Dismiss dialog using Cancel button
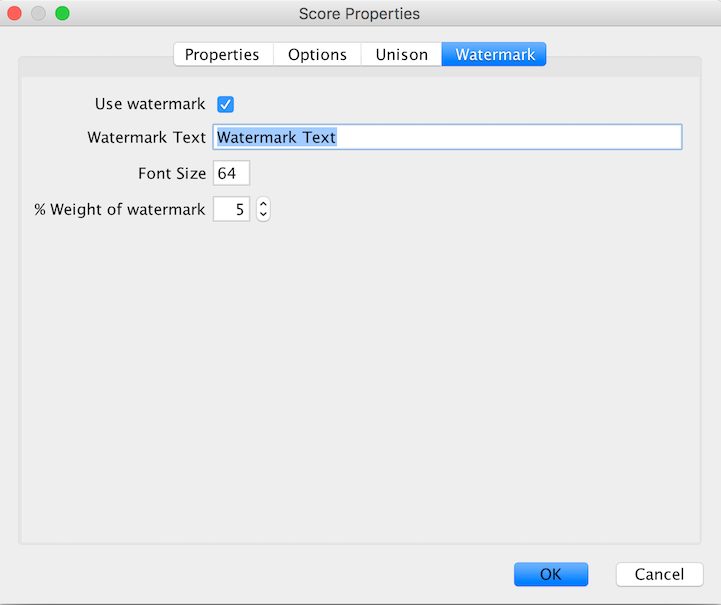 pos(659,574)
